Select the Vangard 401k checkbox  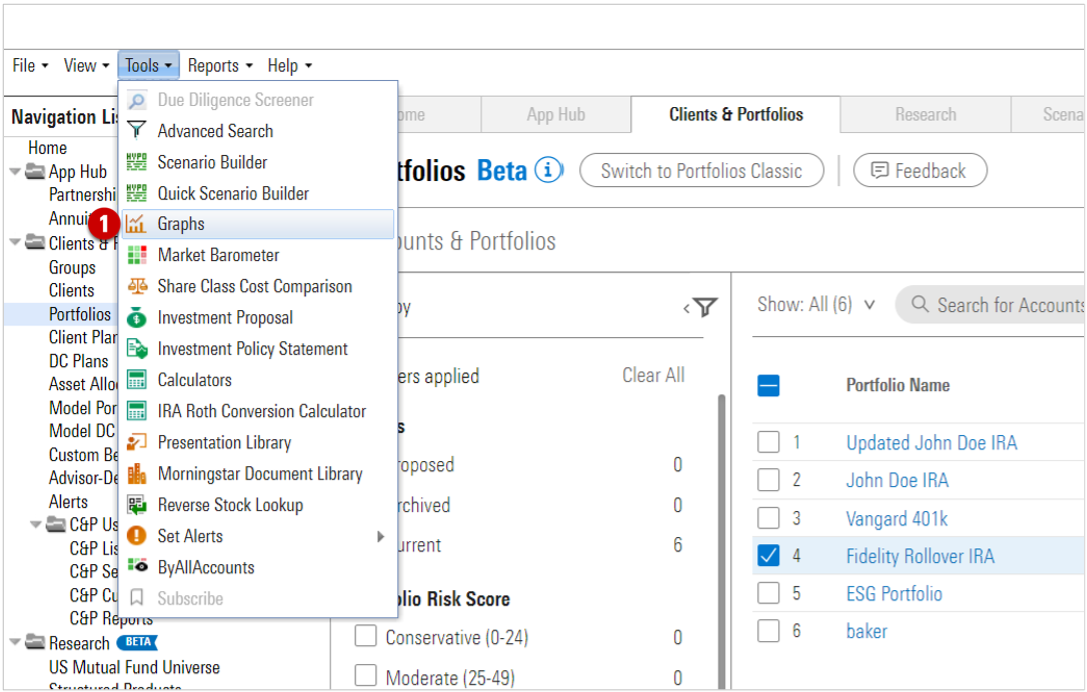click(x=768, y=517)
